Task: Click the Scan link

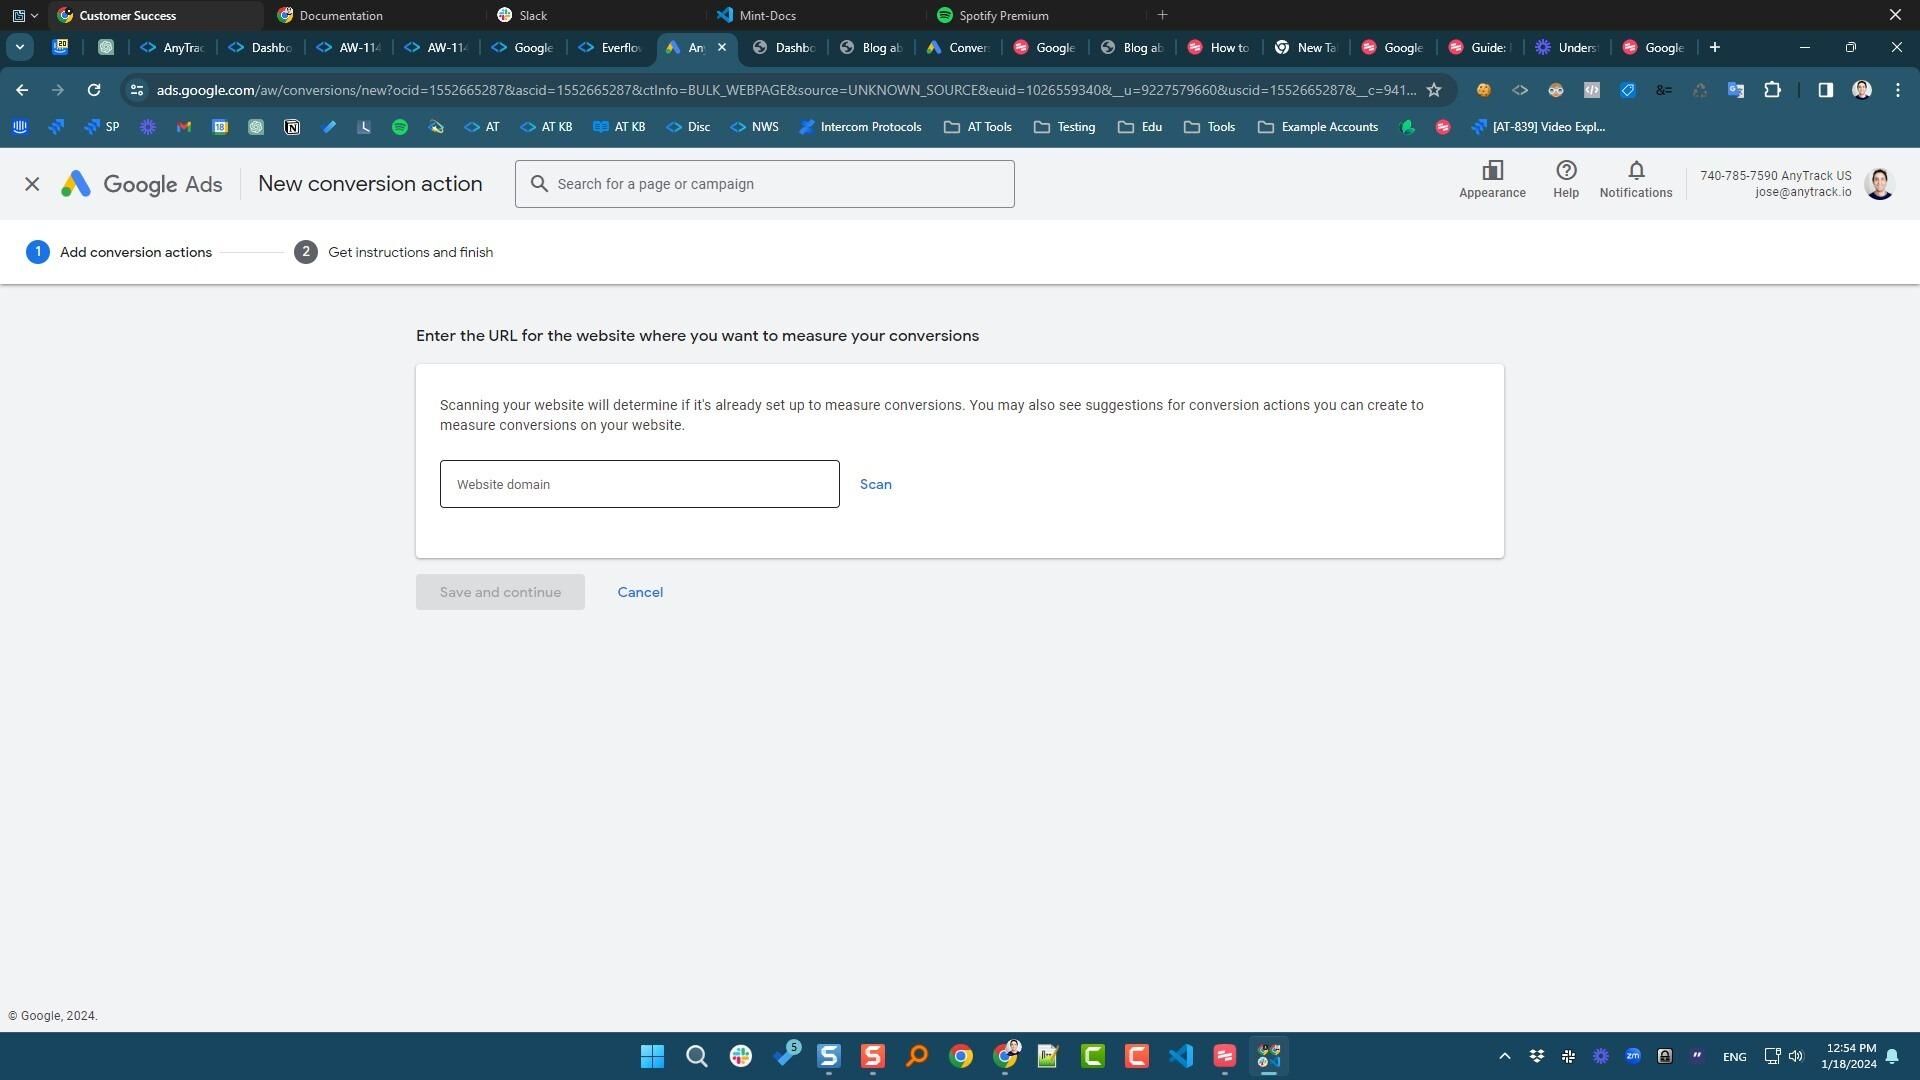Action: pos(876,484)
